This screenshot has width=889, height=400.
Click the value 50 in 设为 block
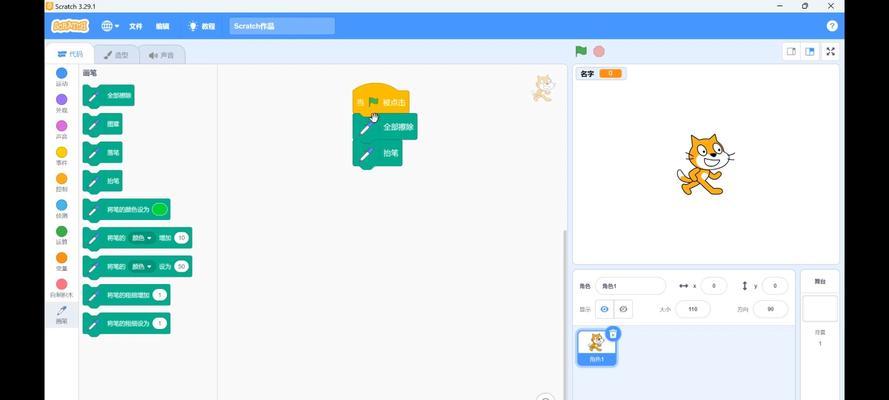click(x=181, y=266)
